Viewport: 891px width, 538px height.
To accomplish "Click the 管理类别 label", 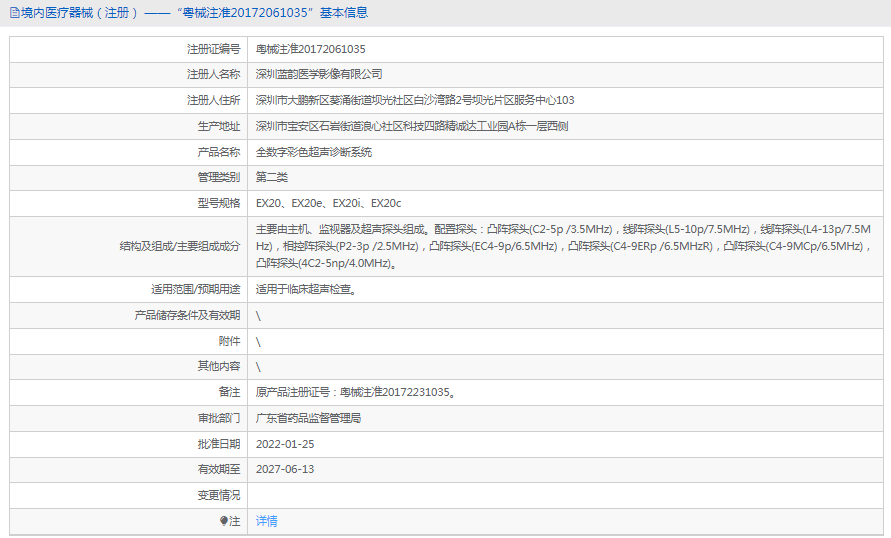I will coord(219,177).
